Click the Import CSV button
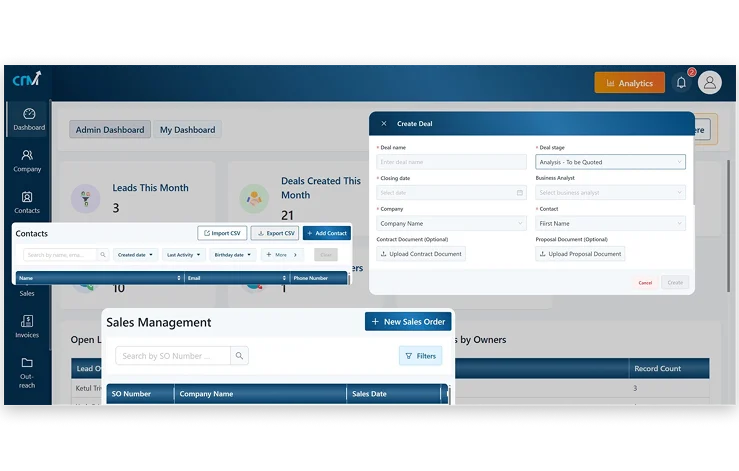This screenshot has width=739, height=471. (x=222, y=233)
